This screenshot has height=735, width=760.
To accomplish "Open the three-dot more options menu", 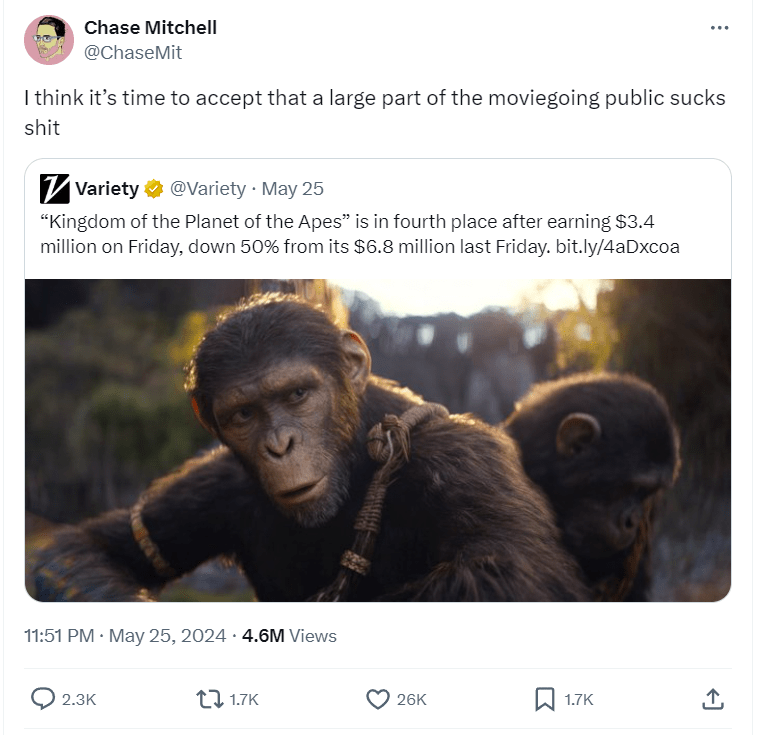I will [x=719, y=28].
